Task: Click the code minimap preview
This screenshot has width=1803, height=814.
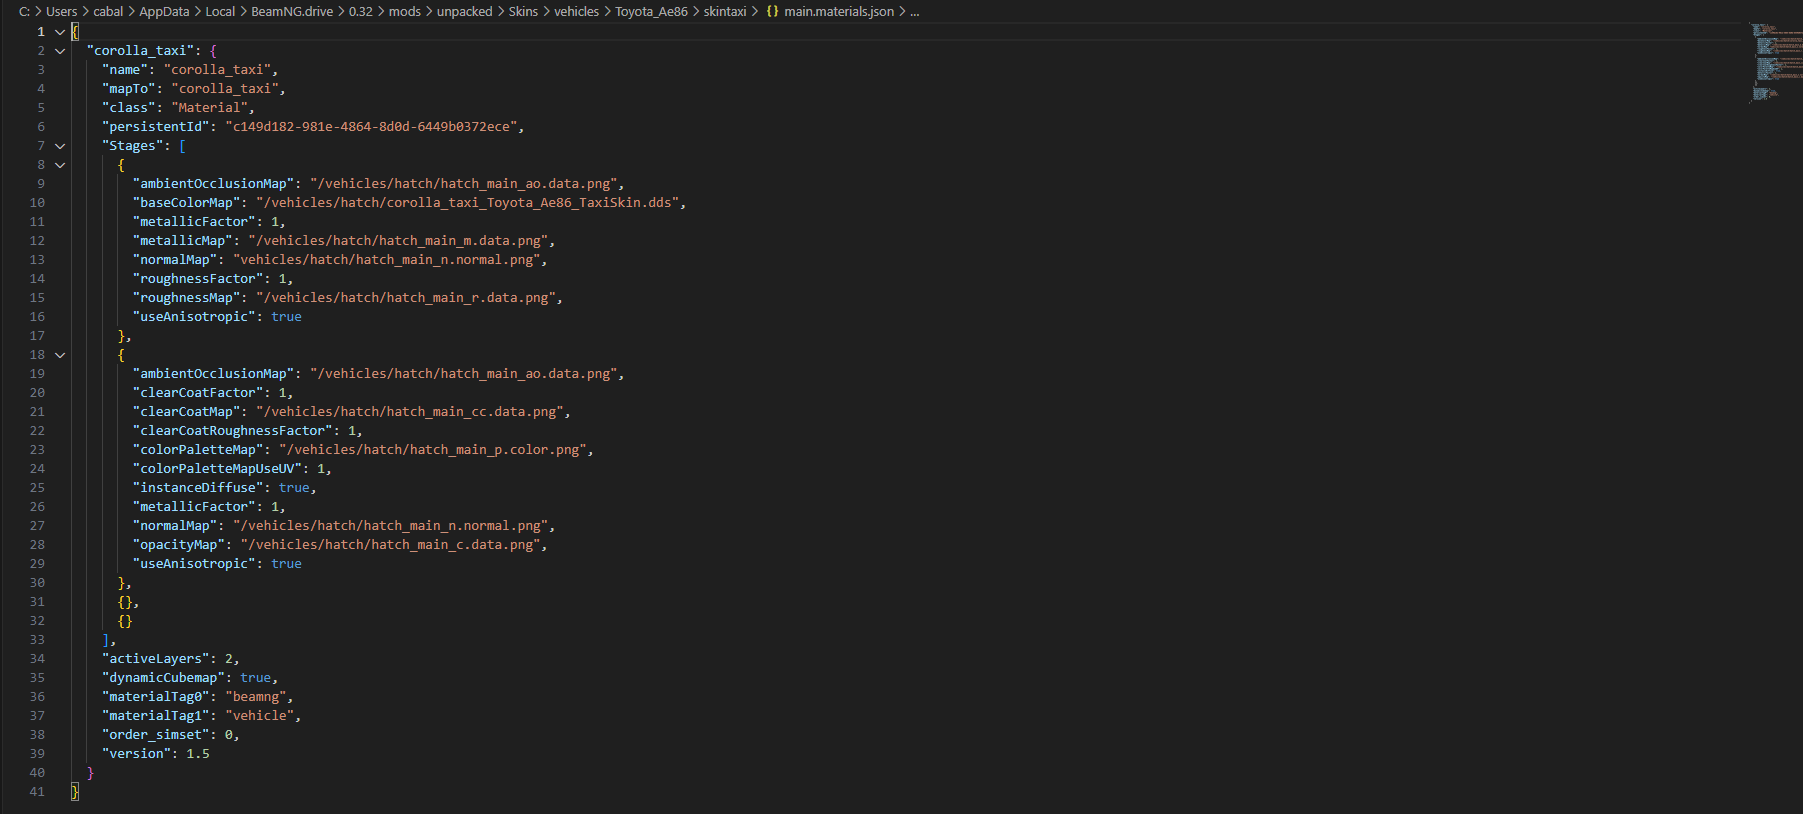Action: pos(1774,60)
